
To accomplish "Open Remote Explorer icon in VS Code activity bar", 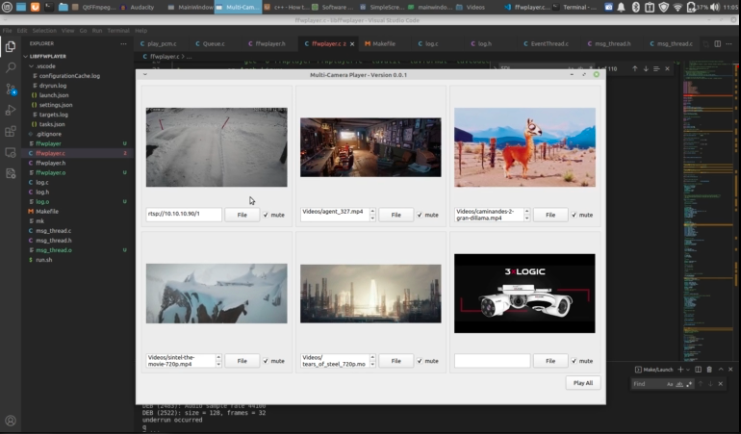I will tap(10, 153).
